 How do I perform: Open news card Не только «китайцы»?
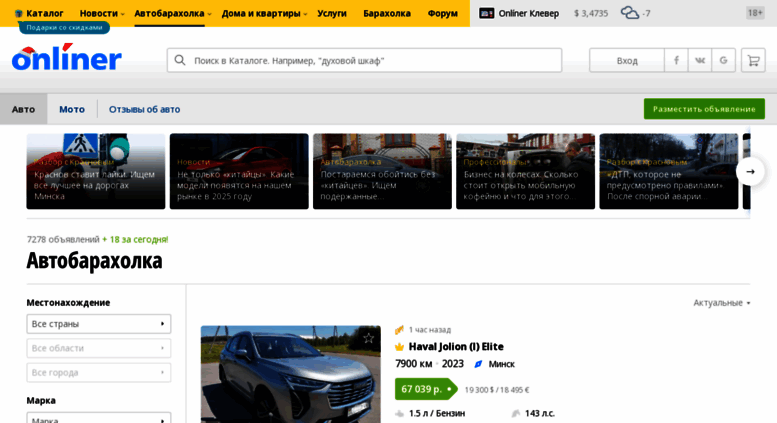click(x=239, y=171)
